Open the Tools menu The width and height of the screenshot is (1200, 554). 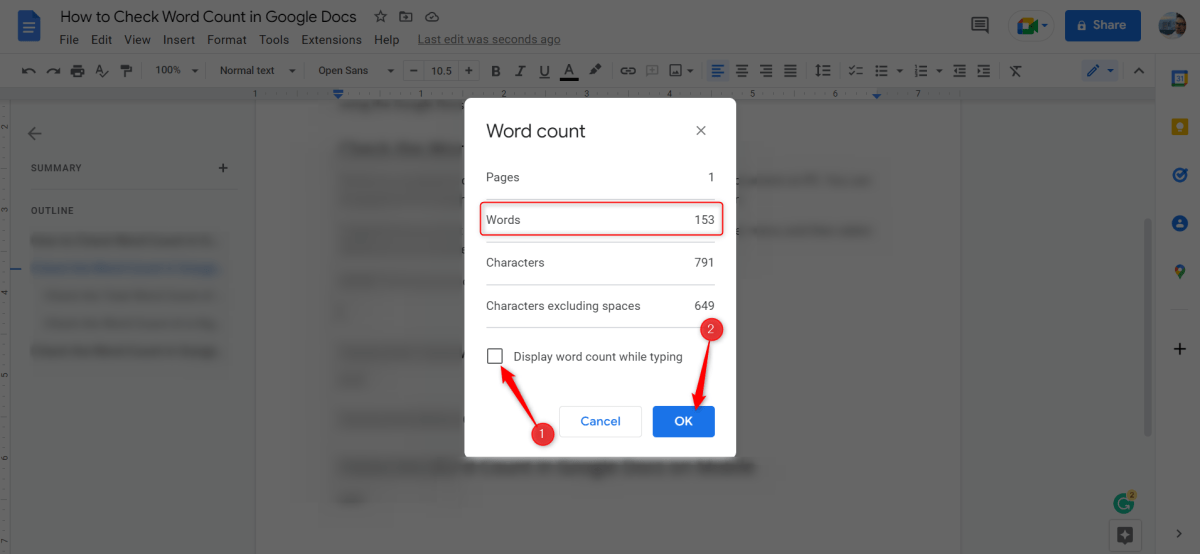coord(274,40)
